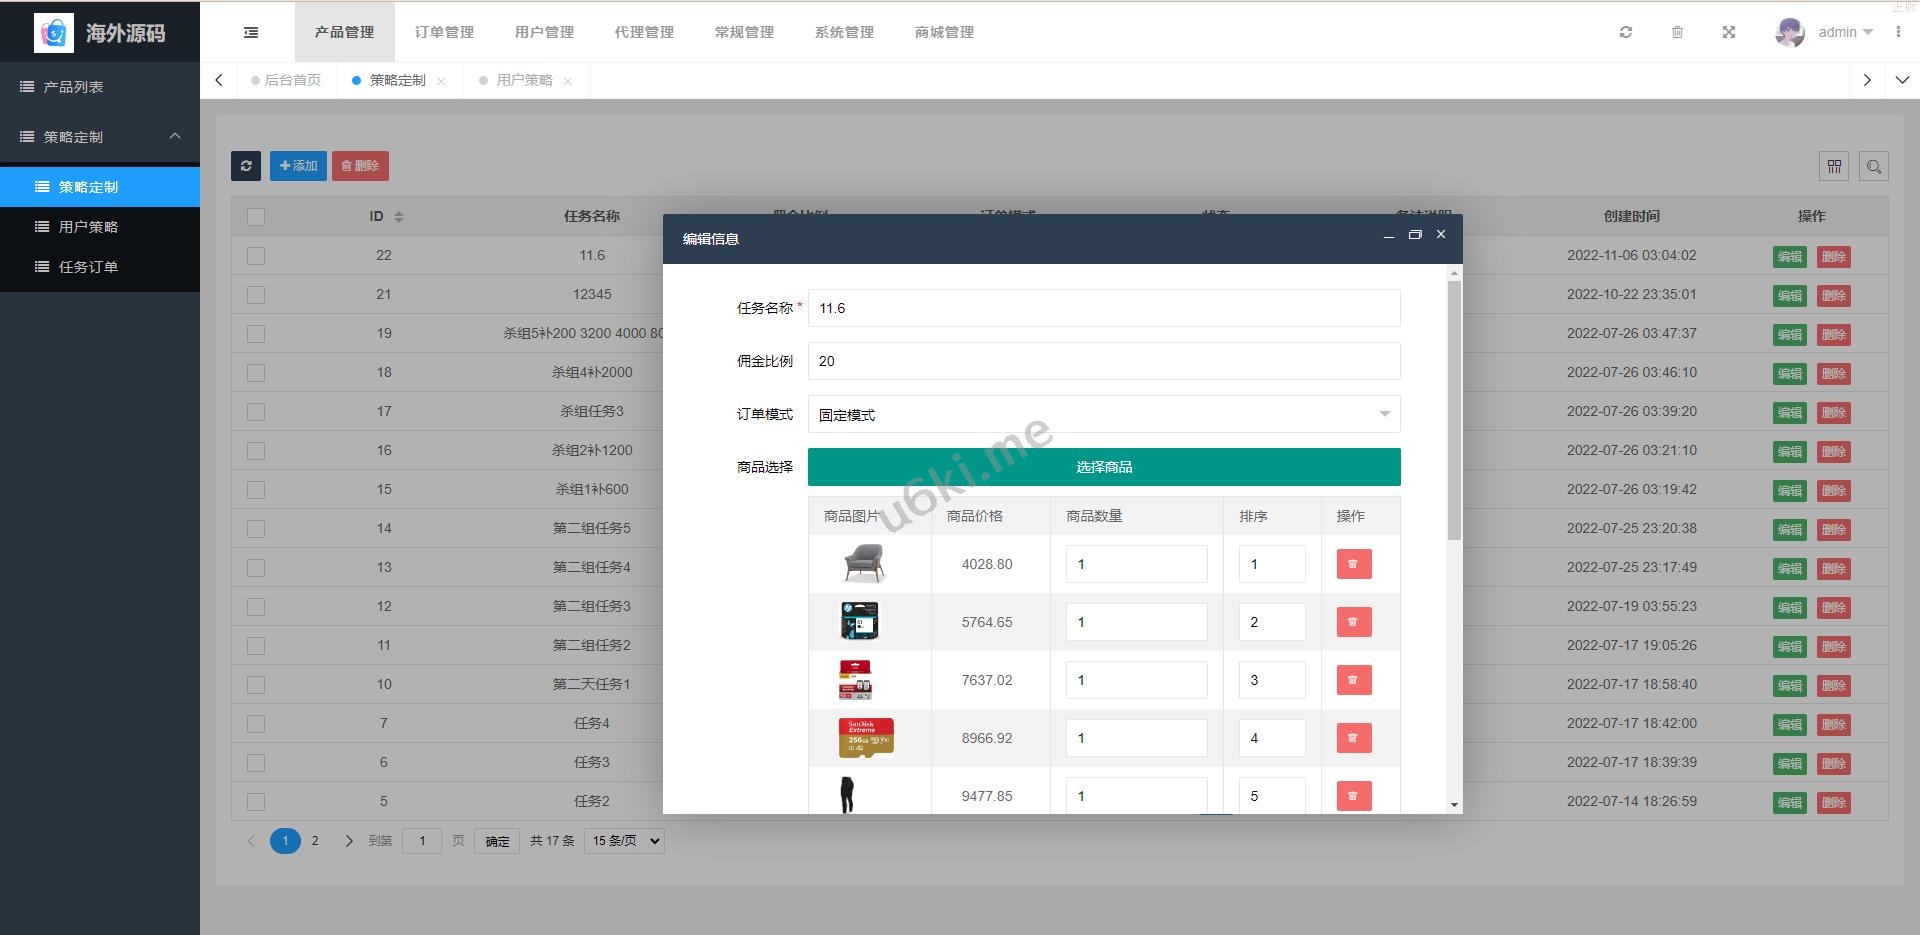Click the 佣金比例 input field
1920x935 pixels.
point(1103,361)
